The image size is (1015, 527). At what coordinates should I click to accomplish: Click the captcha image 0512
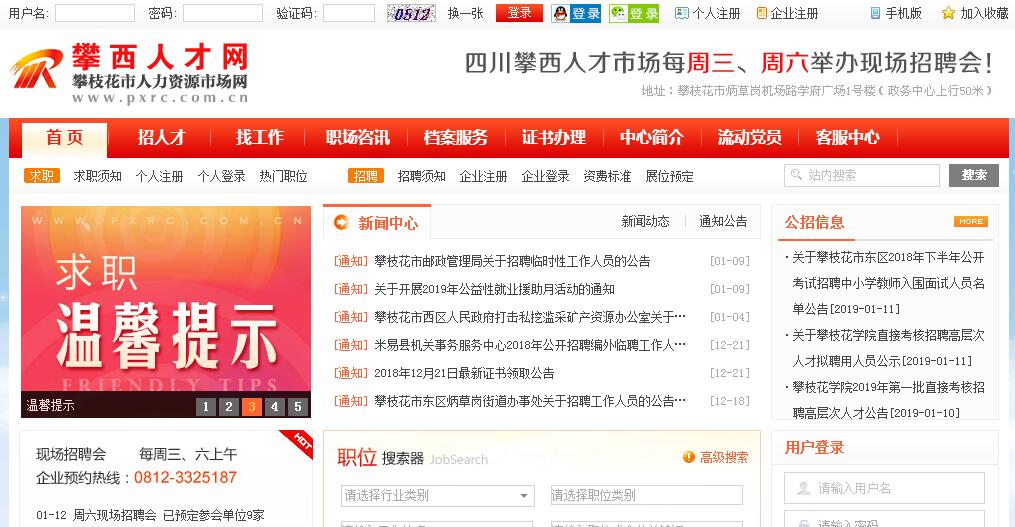point(411,13)
